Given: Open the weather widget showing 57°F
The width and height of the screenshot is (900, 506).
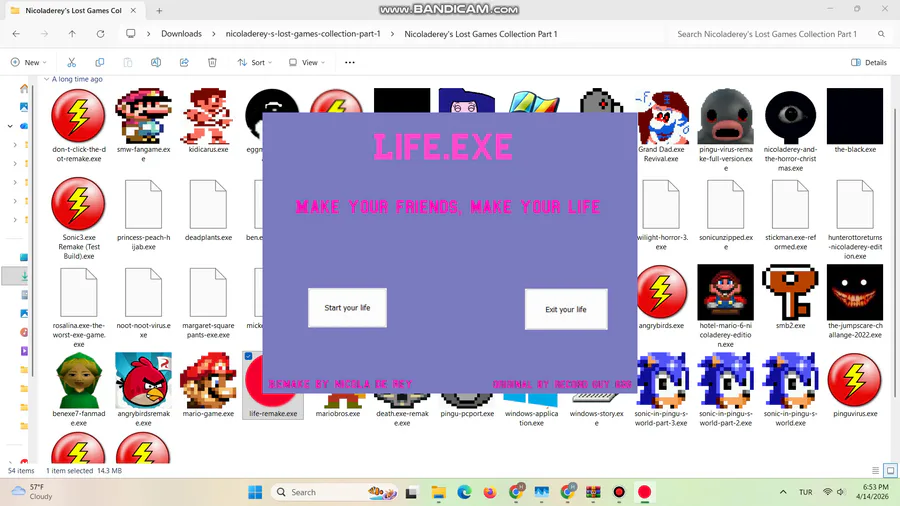Looking at the screenshot, I should tap(33, 492).
